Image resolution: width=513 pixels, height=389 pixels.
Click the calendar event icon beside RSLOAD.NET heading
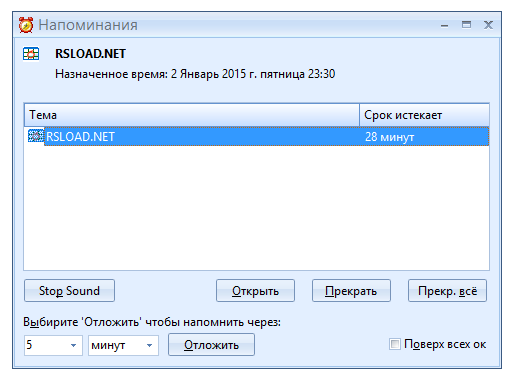pos(31,54)
